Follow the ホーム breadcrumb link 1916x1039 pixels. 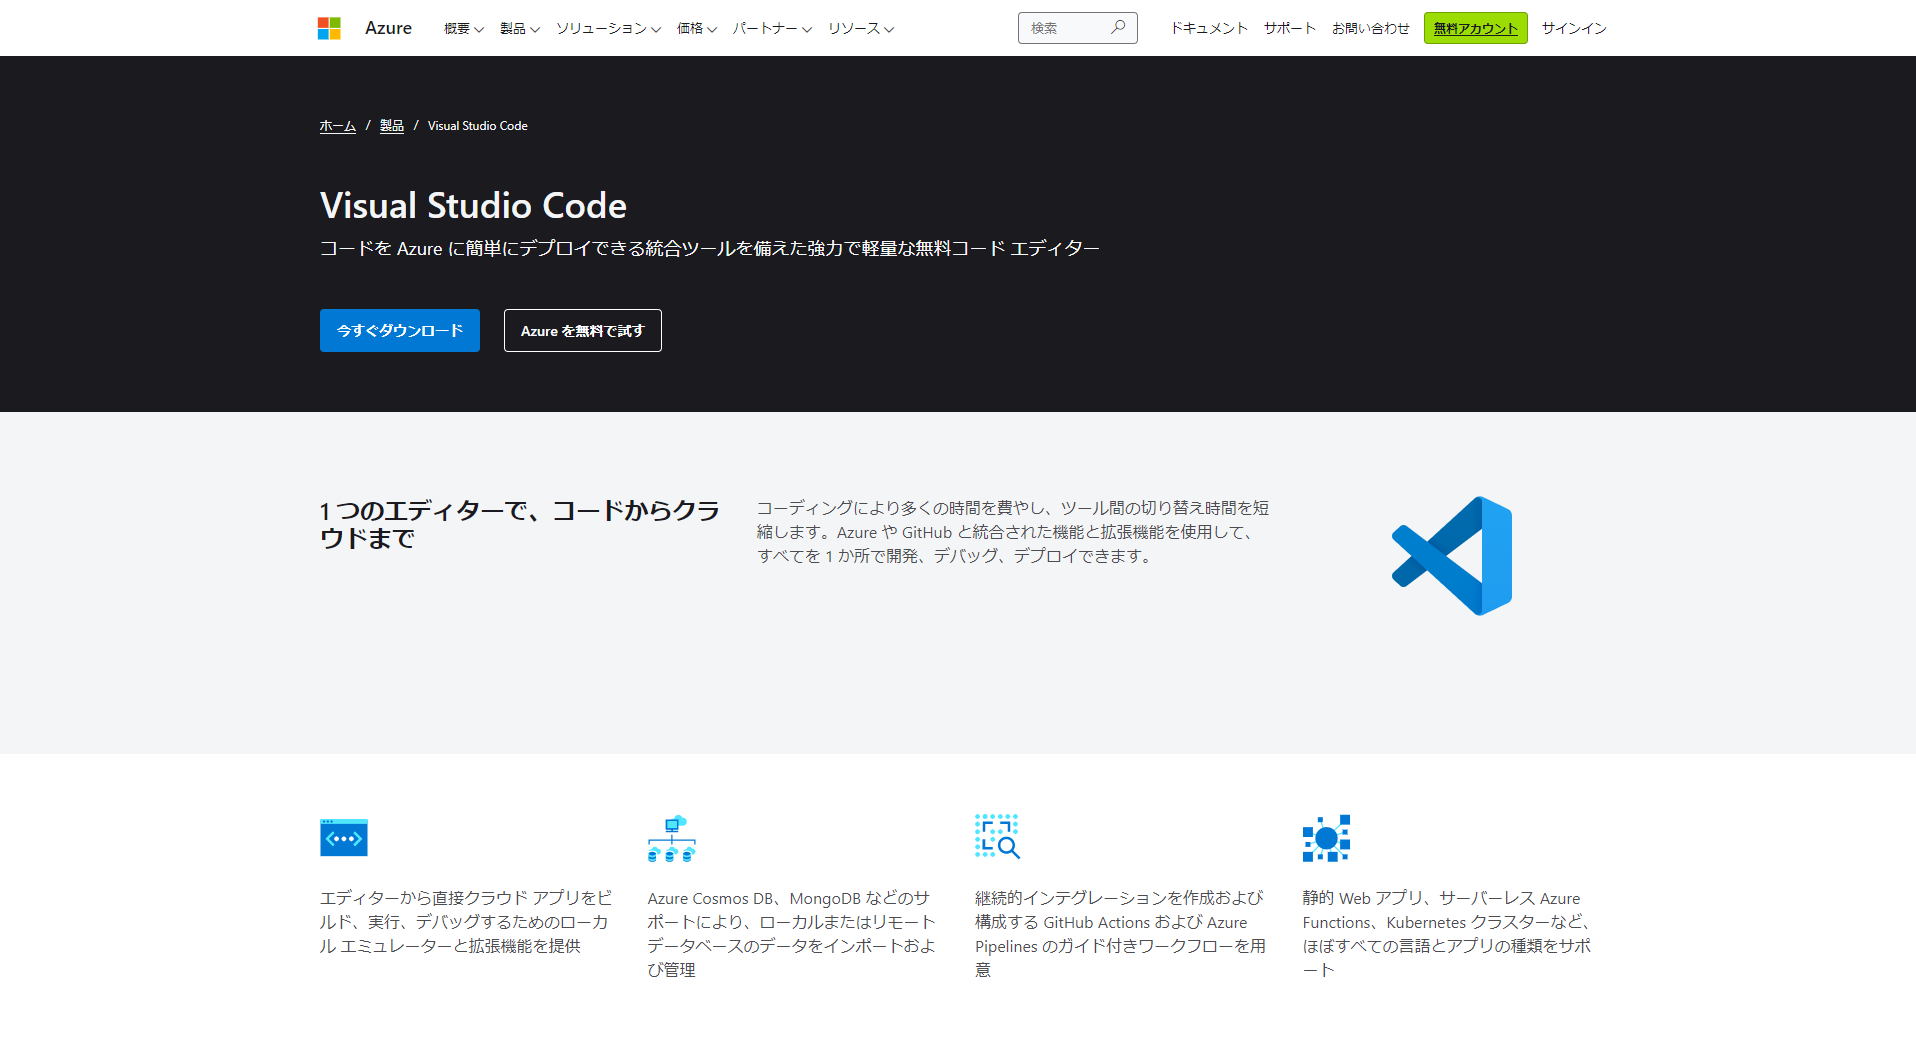pyautogui.click(x=338, y=126)
